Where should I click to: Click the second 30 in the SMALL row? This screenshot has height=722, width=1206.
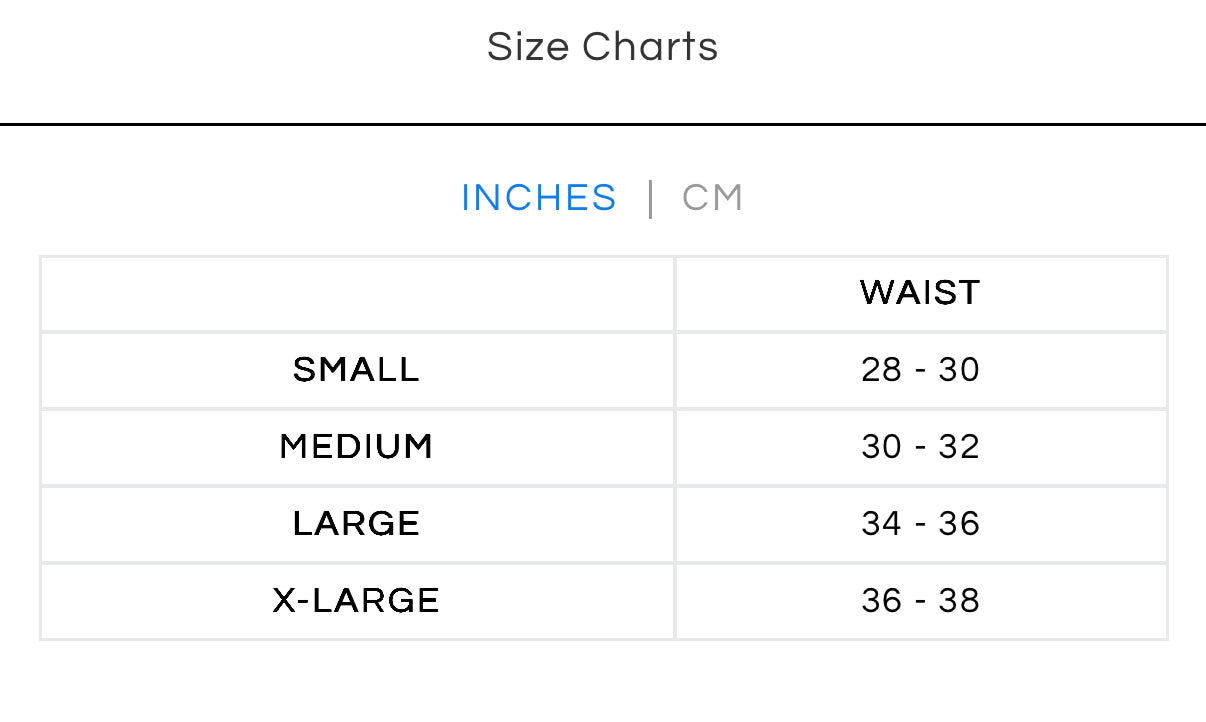(959, 370)
